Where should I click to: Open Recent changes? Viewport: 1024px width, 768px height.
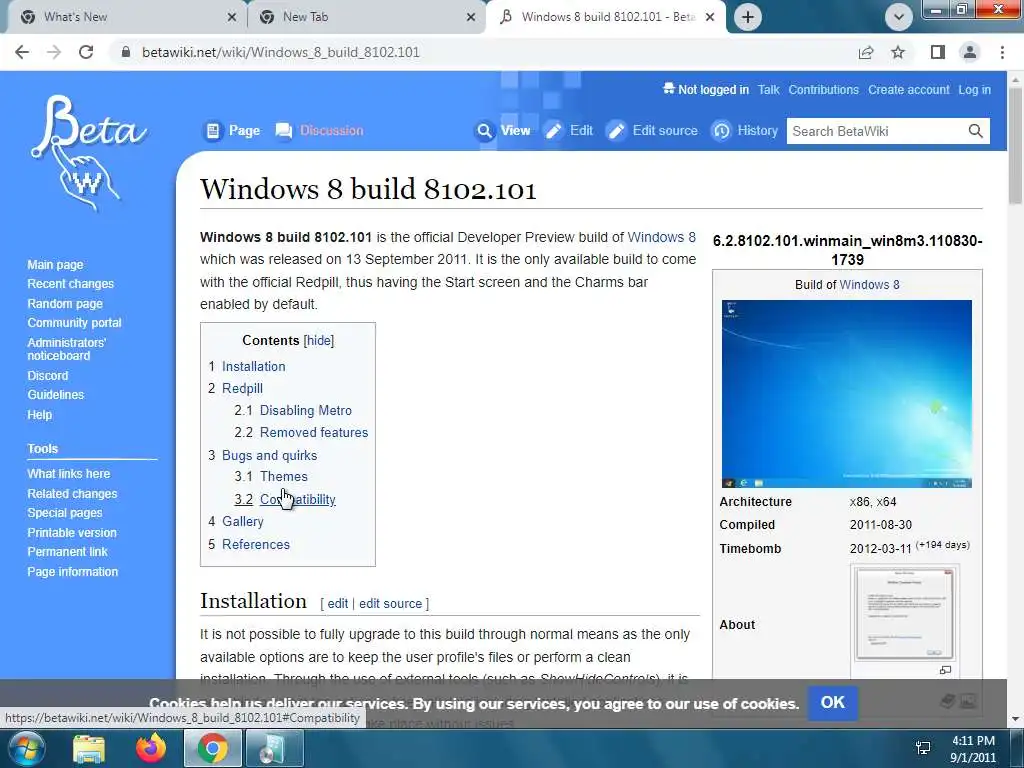pos(71,284)
